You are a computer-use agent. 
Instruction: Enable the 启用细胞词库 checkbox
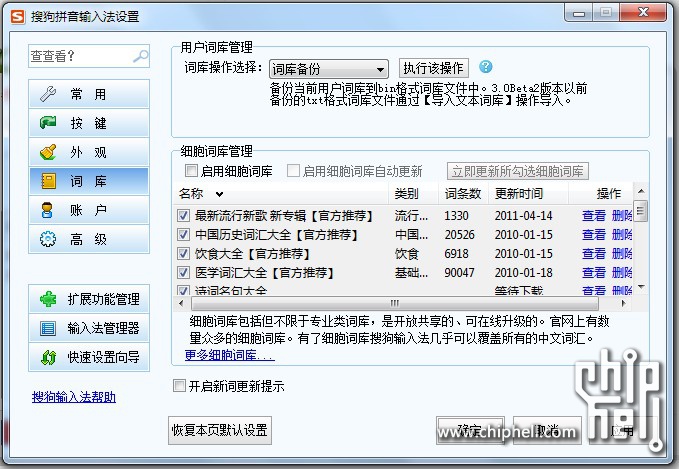[x=191, y=171]
